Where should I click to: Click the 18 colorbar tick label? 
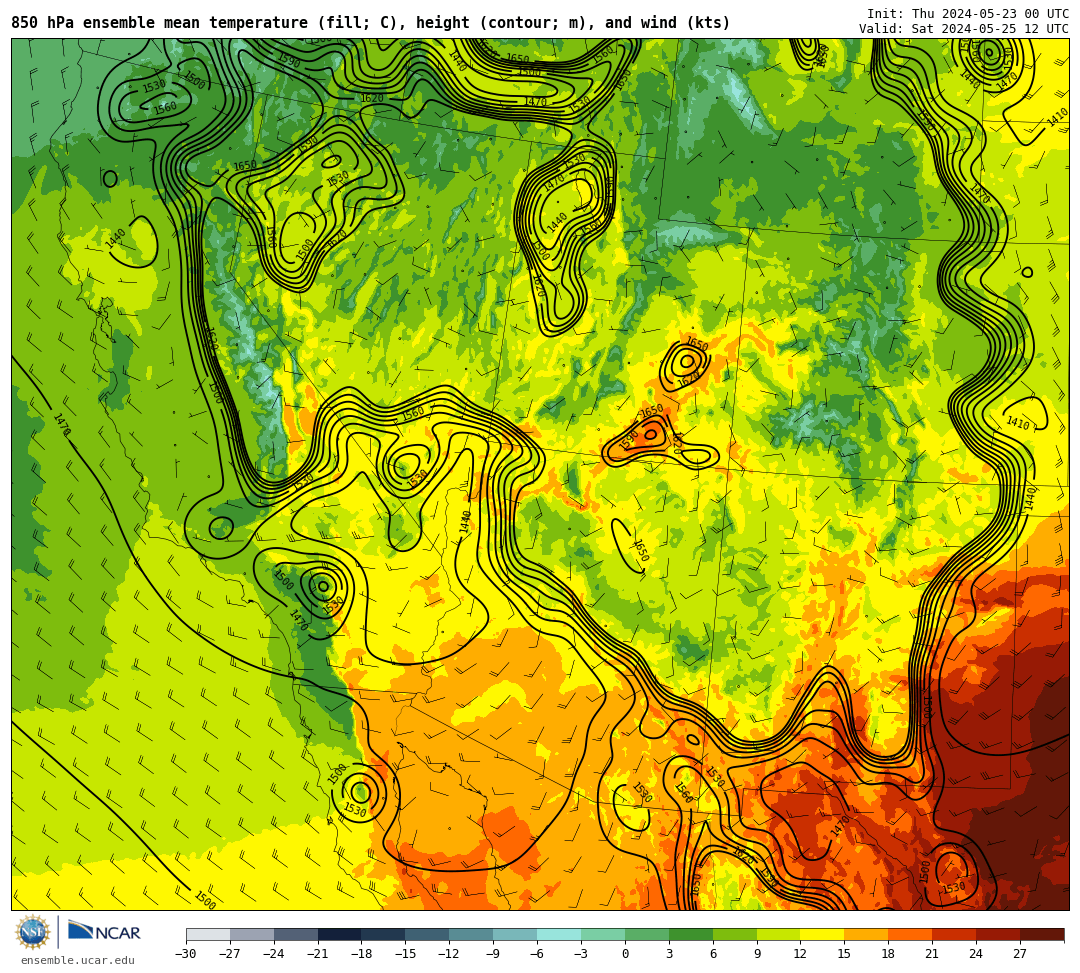pos(889,954)
